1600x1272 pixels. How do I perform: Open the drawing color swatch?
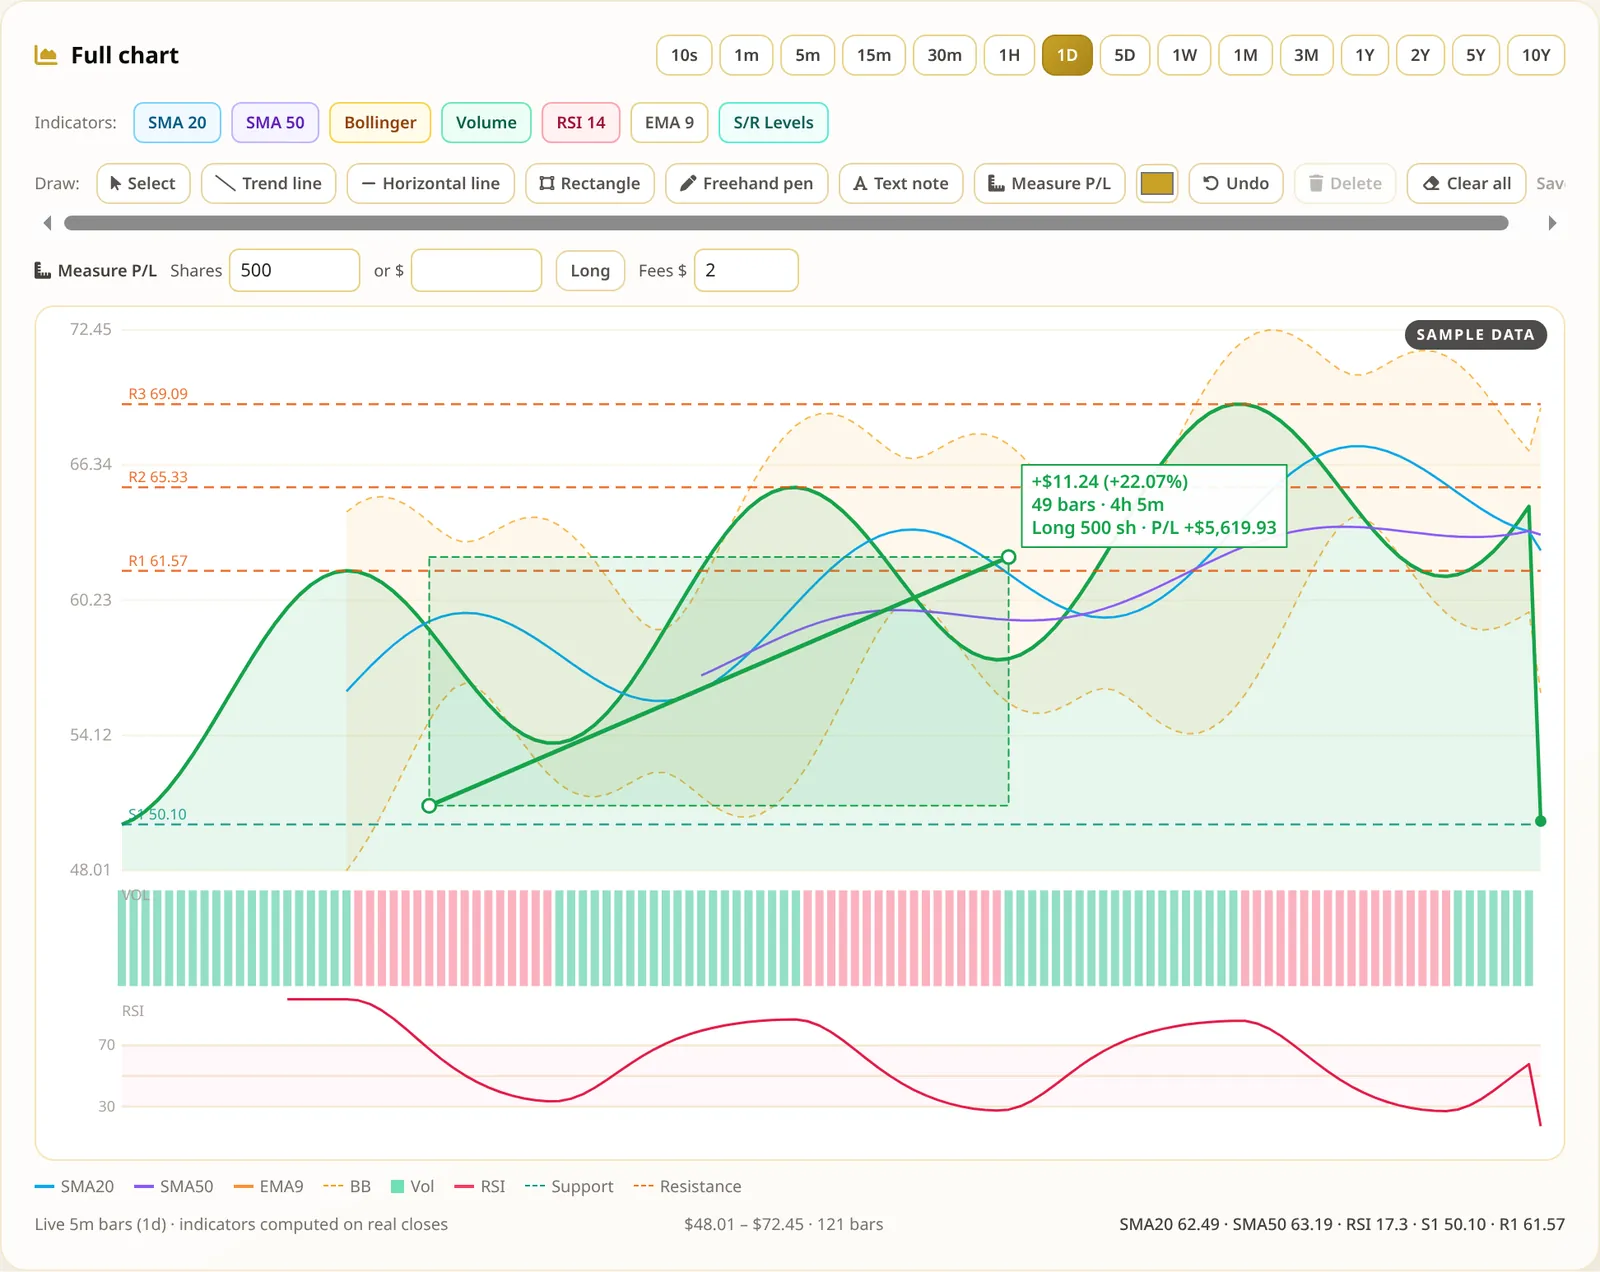coord(1157,183)
